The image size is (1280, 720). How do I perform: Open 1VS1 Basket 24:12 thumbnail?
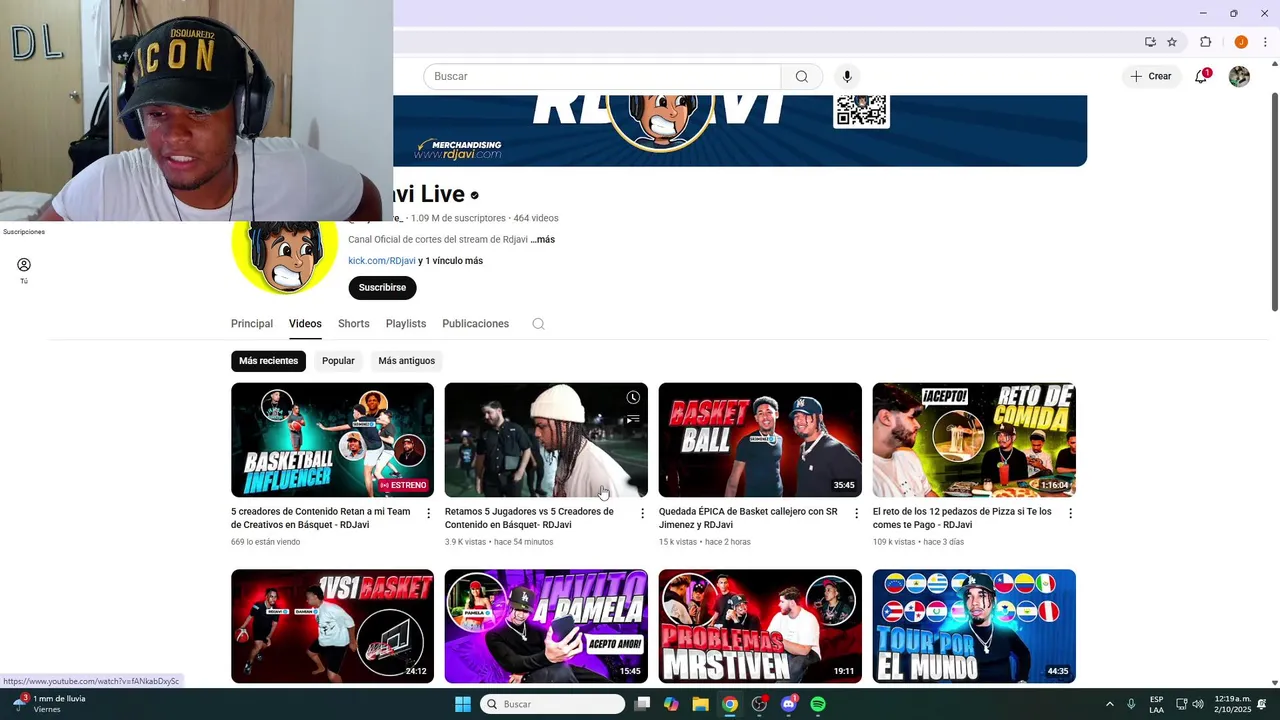[332, 626]
